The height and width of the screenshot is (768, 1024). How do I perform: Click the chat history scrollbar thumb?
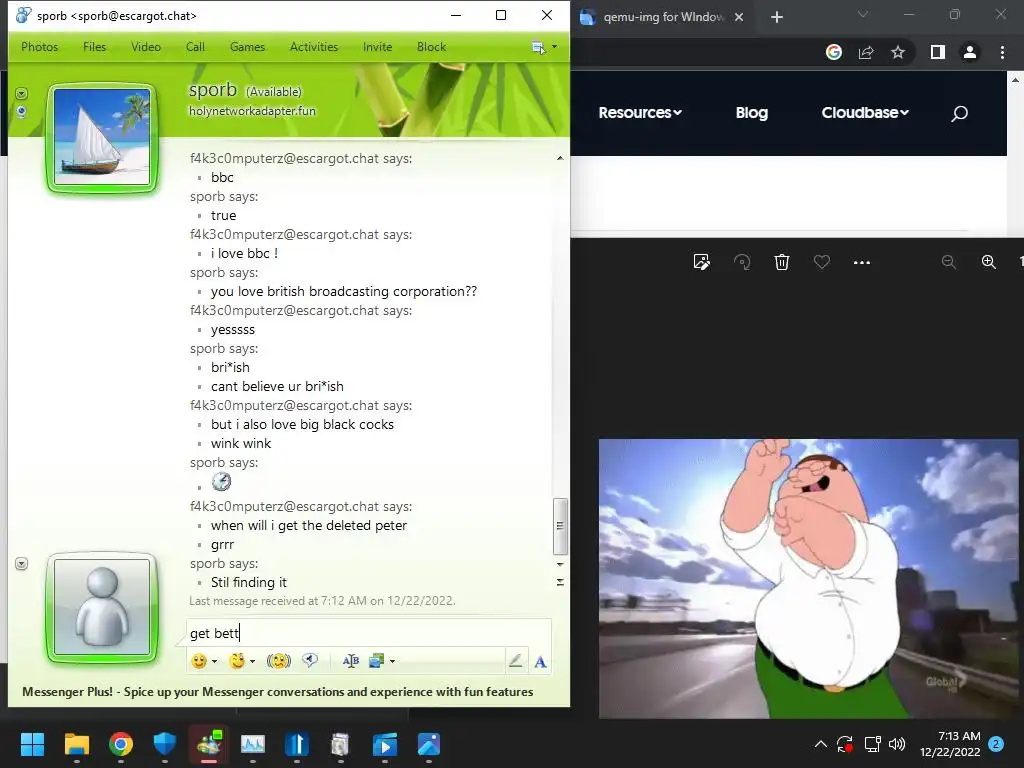(x=560, y=526)
